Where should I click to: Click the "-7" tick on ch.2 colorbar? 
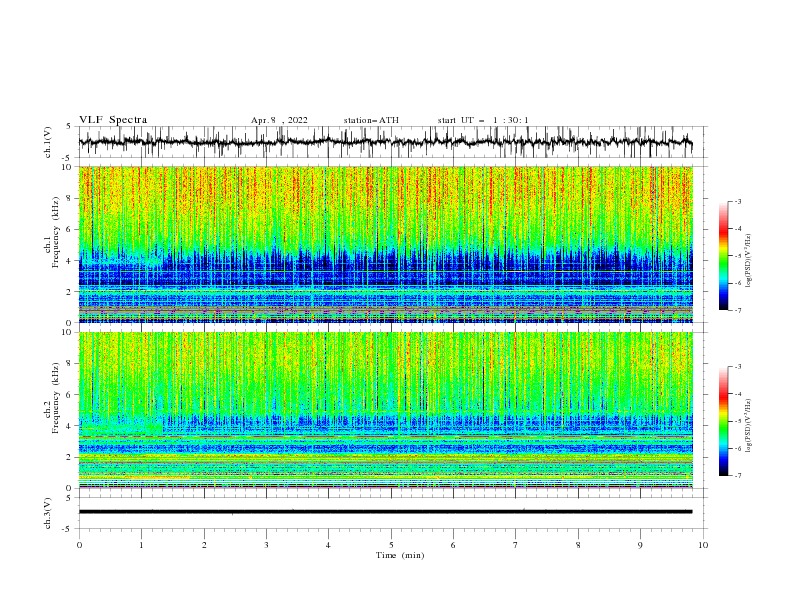coord(738,475)
